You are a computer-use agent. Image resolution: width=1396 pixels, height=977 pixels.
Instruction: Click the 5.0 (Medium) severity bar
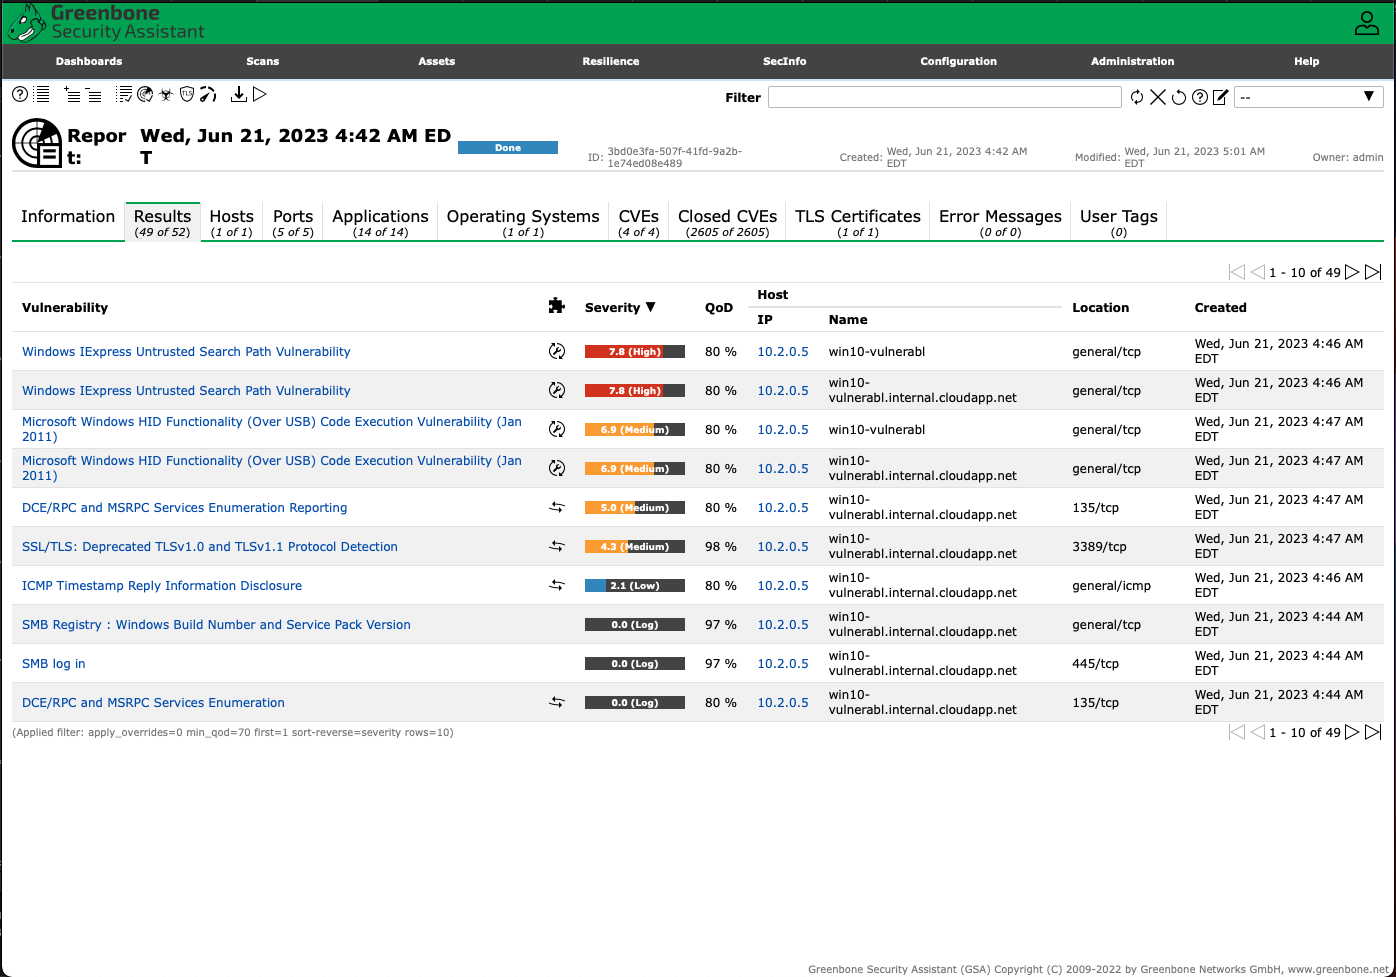[x=635, y=508]
